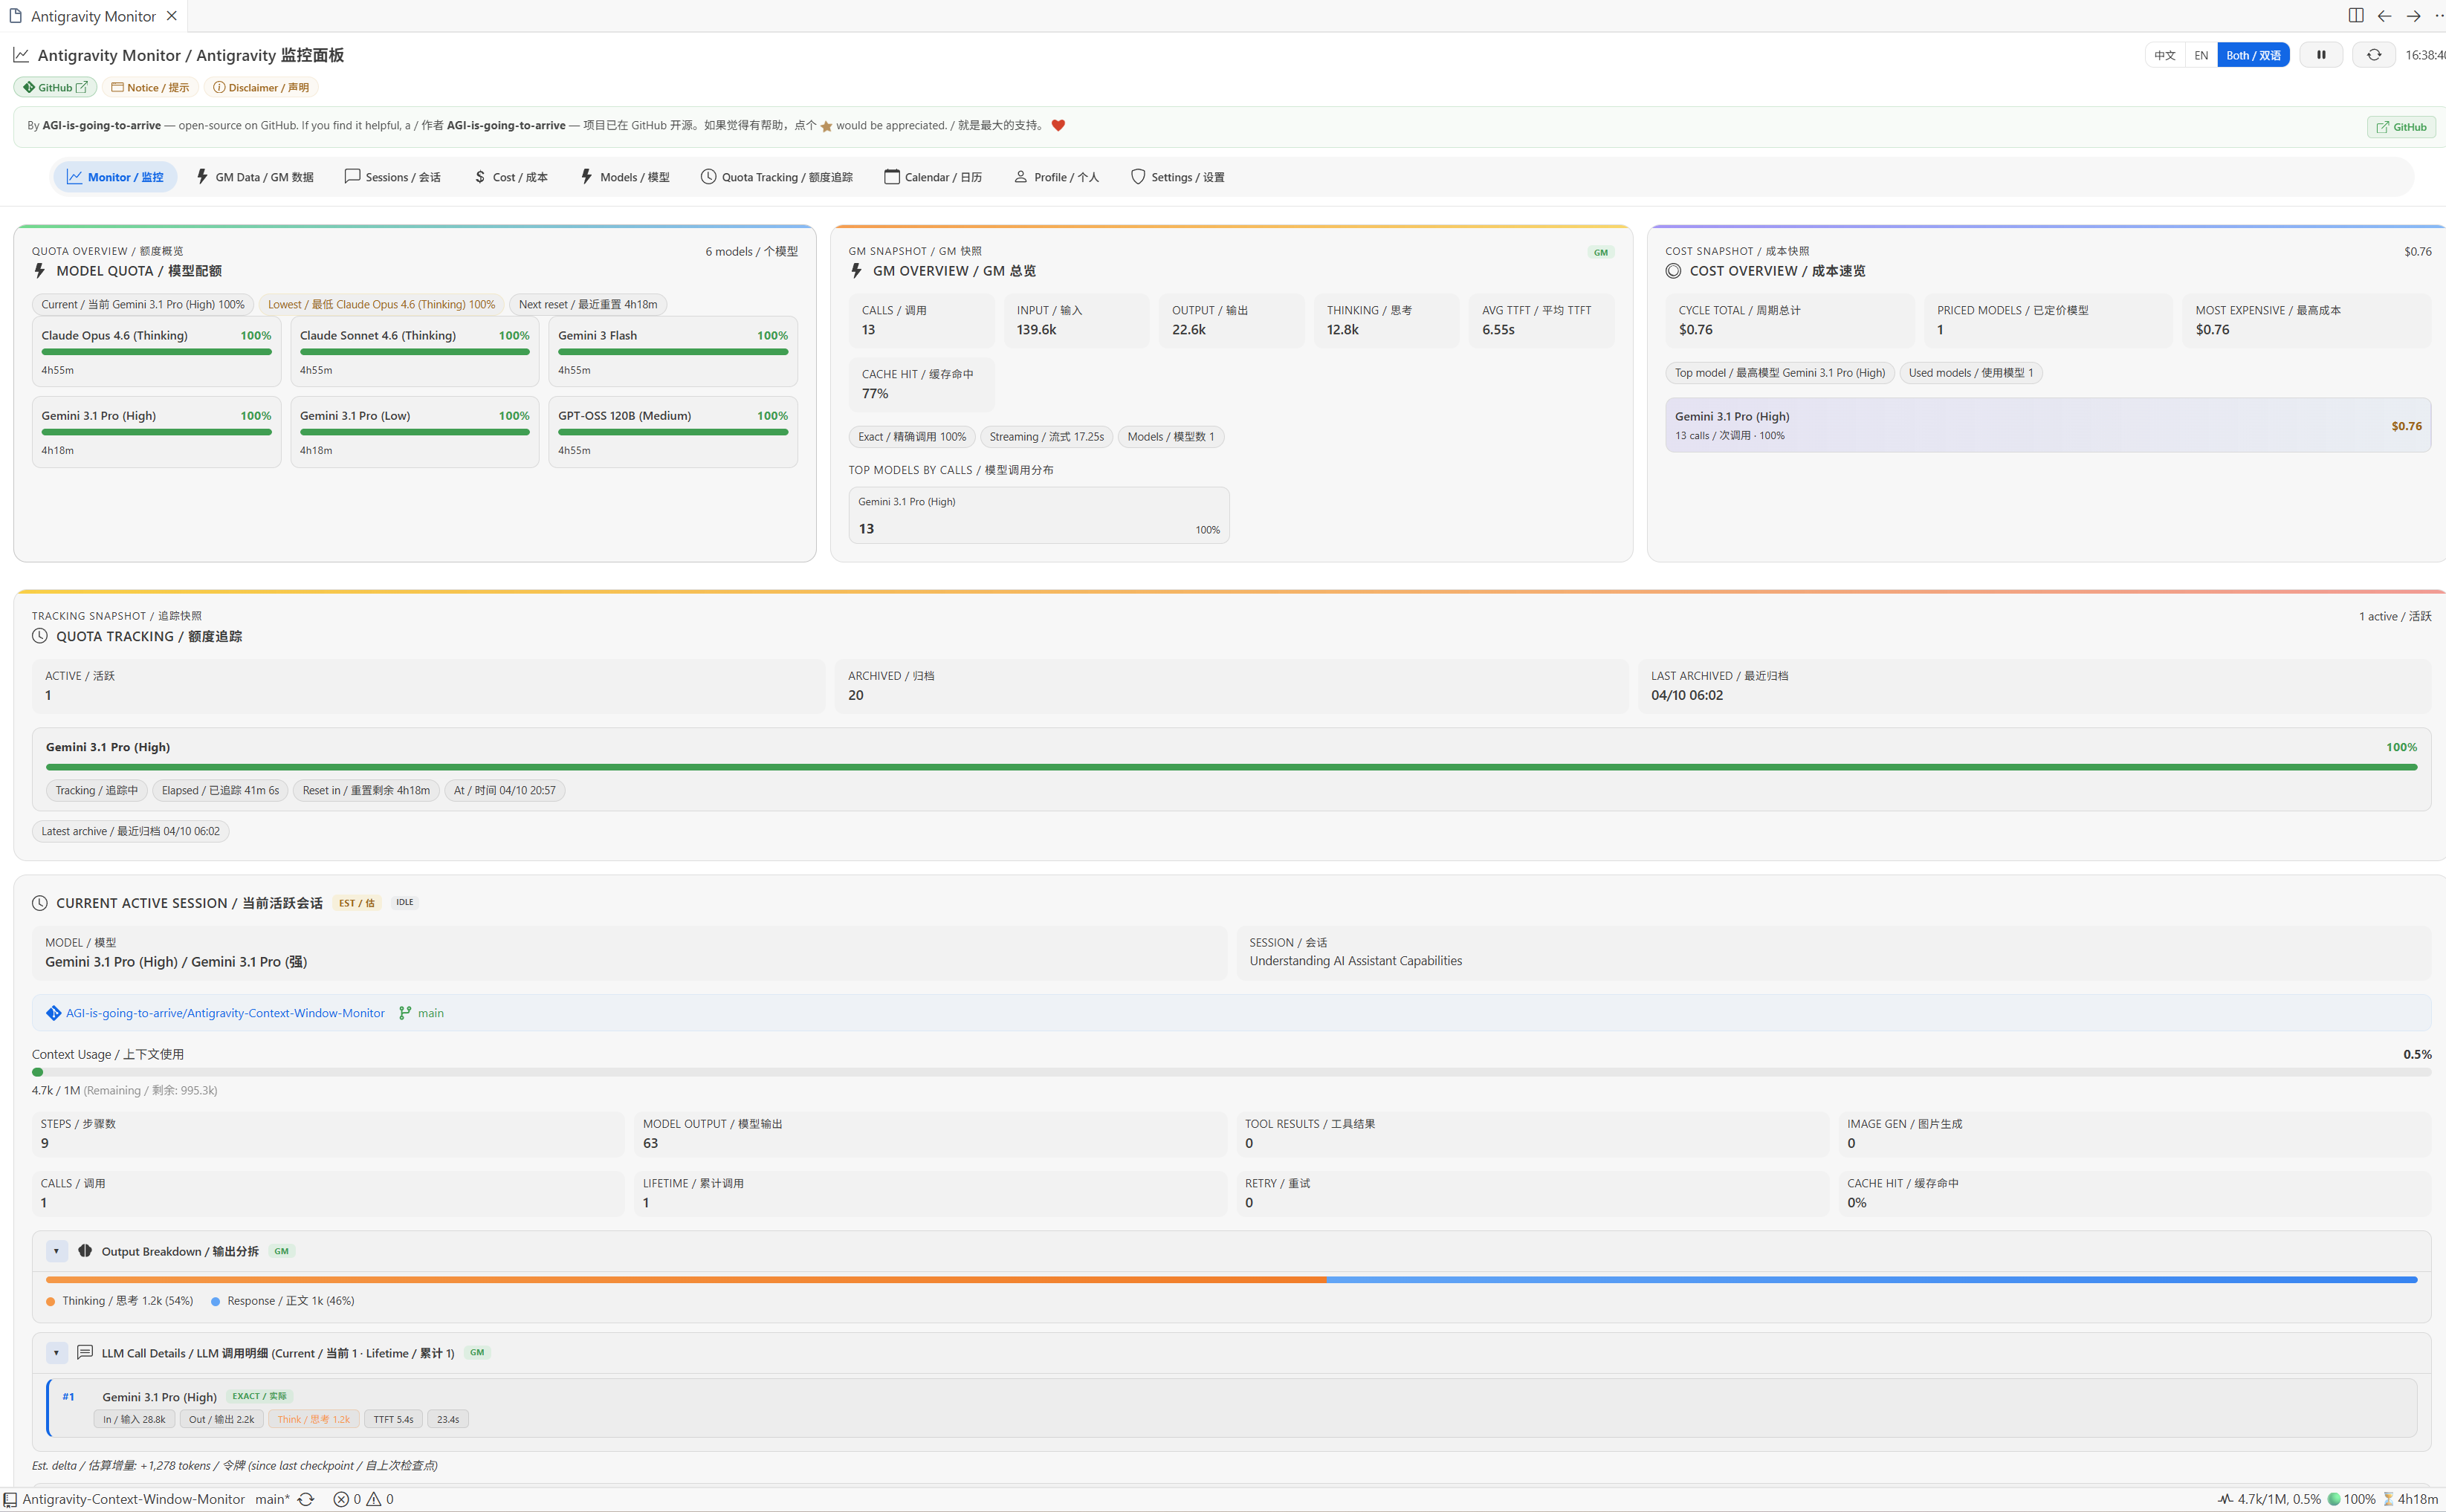Click the GitHub button in banner
2446x1512 pixels.
[x=2400, y=127]
